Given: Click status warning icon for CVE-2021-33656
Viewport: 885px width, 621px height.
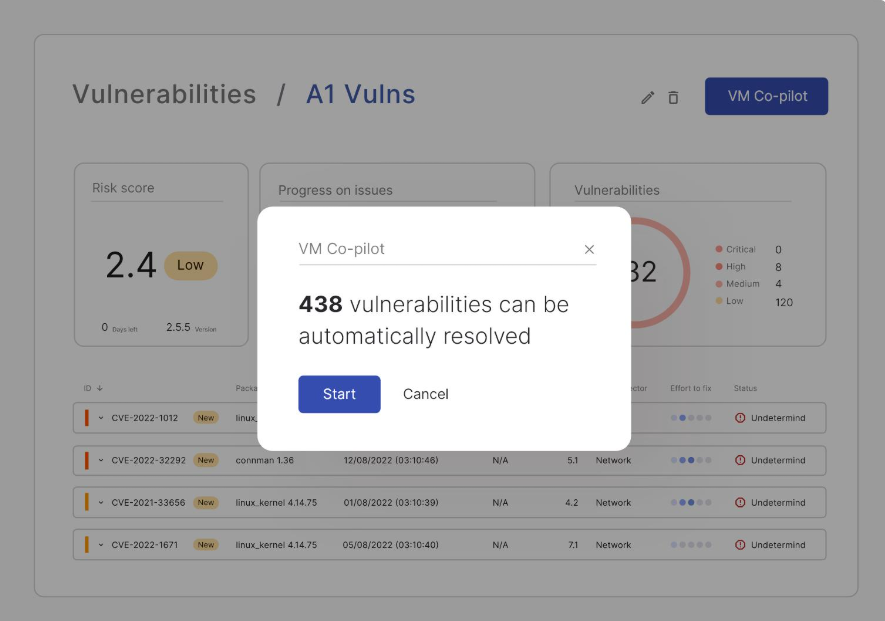Looking at the screenshot, I should (x=740, y=503).
